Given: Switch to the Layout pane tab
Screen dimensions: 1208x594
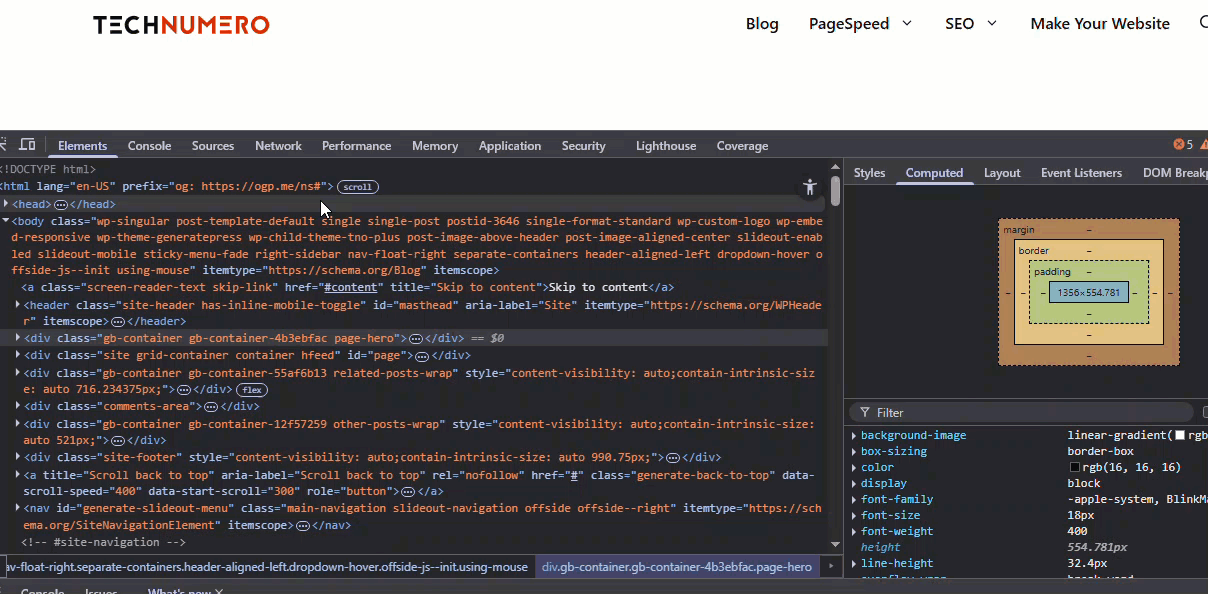Looking at the screenshot, I should [1002, 173].
